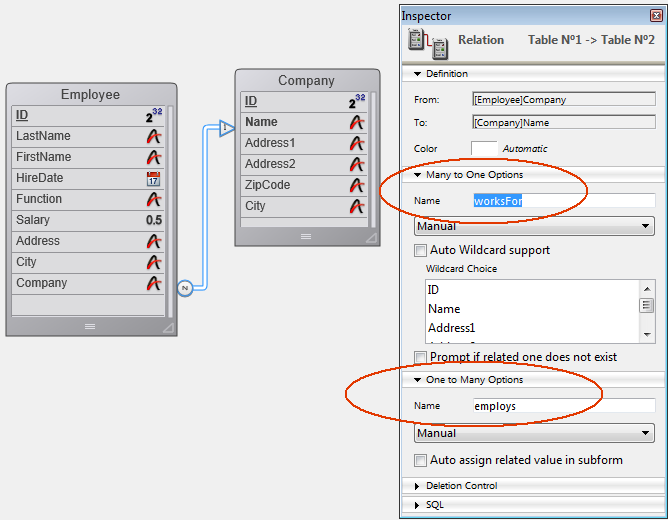Click the real number icon beside Salary

tap(153, 220)
